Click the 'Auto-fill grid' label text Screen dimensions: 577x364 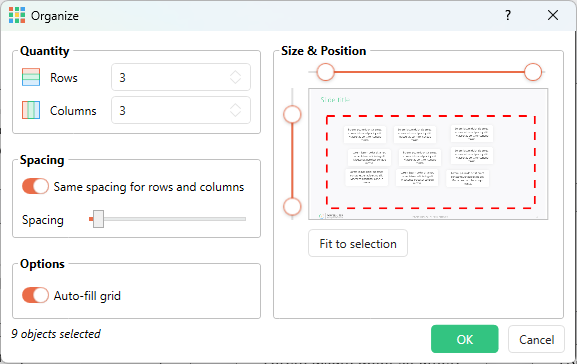pyautogui.click(x=87, y=296)
